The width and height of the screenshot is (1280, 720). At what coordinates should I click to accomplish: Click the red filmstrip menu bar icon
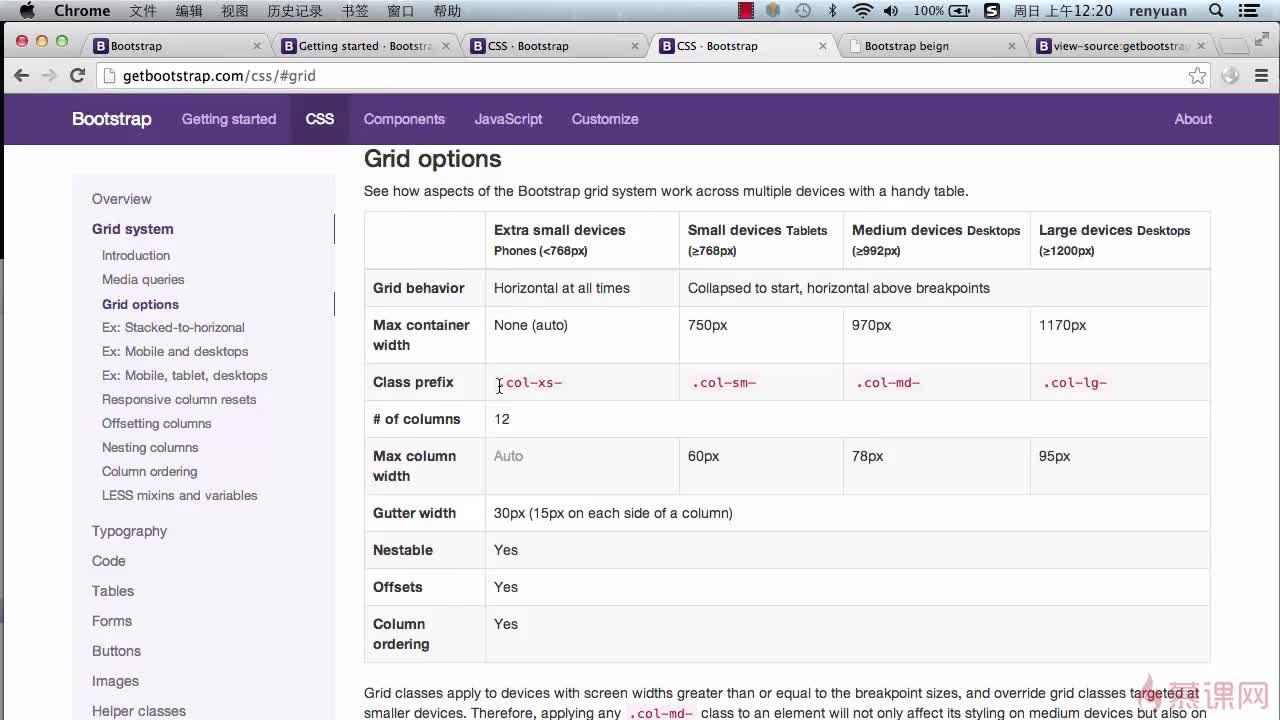[746, 11]
